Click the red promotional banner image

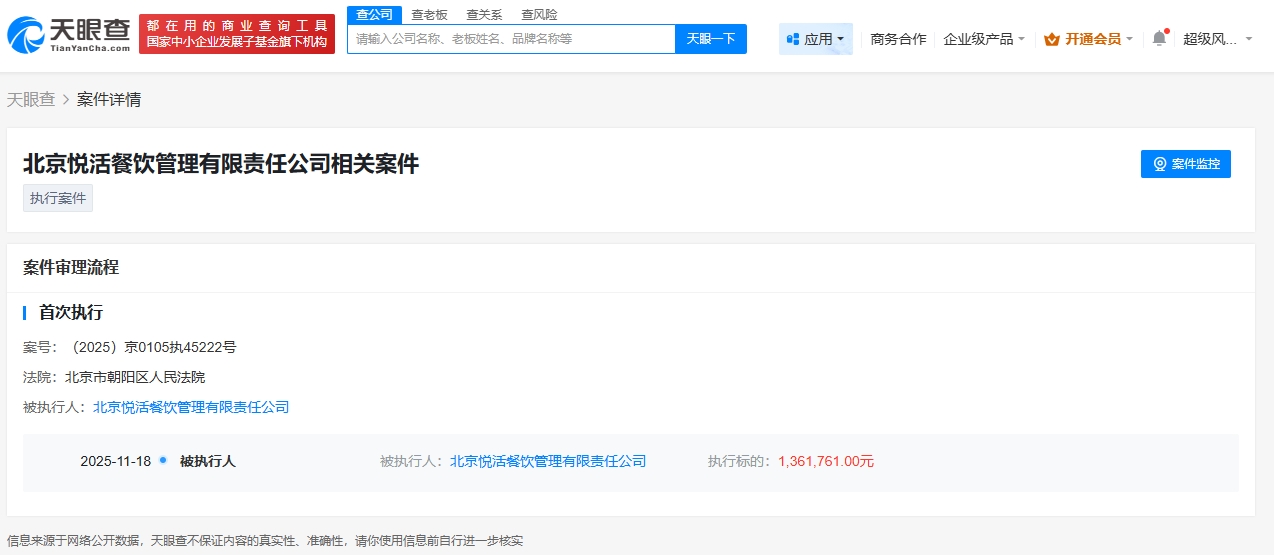tap(237, 34)
